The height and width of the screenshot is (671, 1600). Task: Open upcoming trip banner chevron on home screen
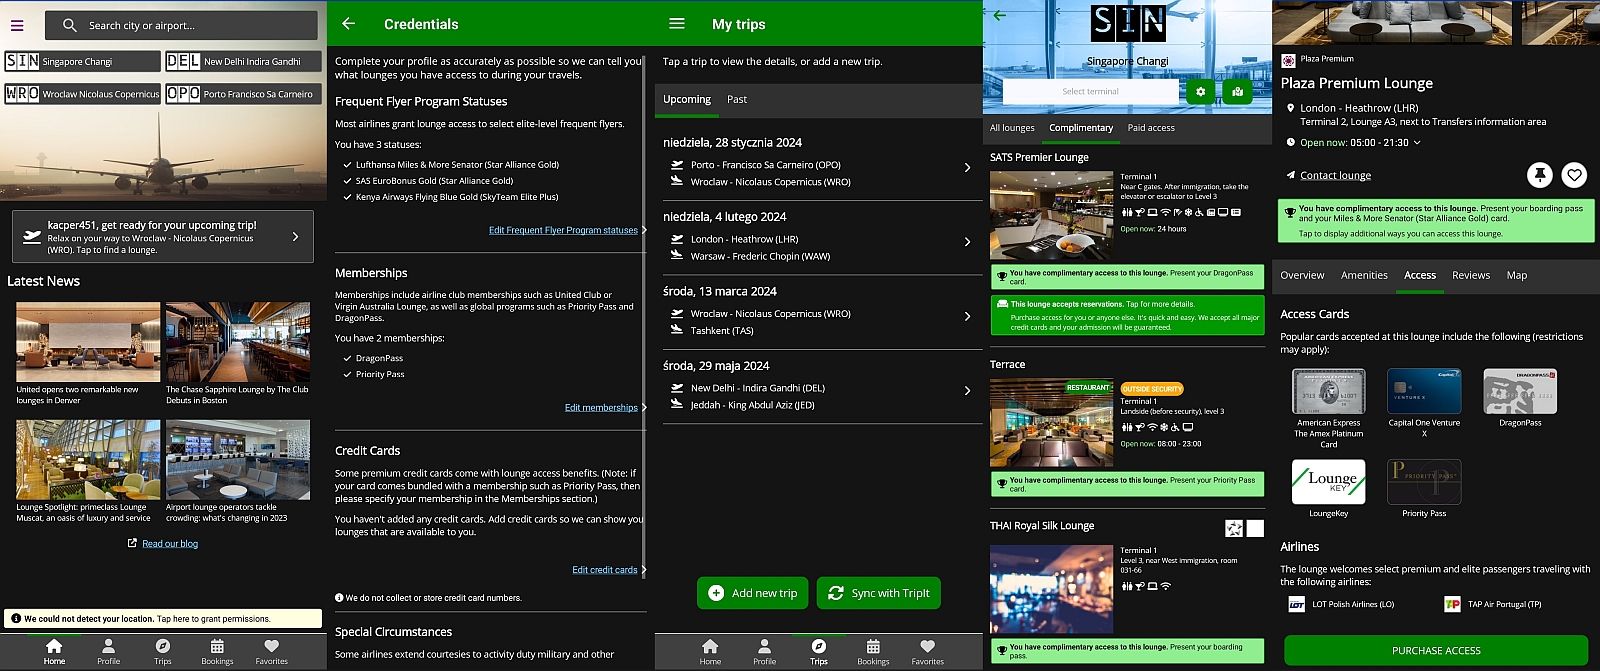click(x=295, y=237)
